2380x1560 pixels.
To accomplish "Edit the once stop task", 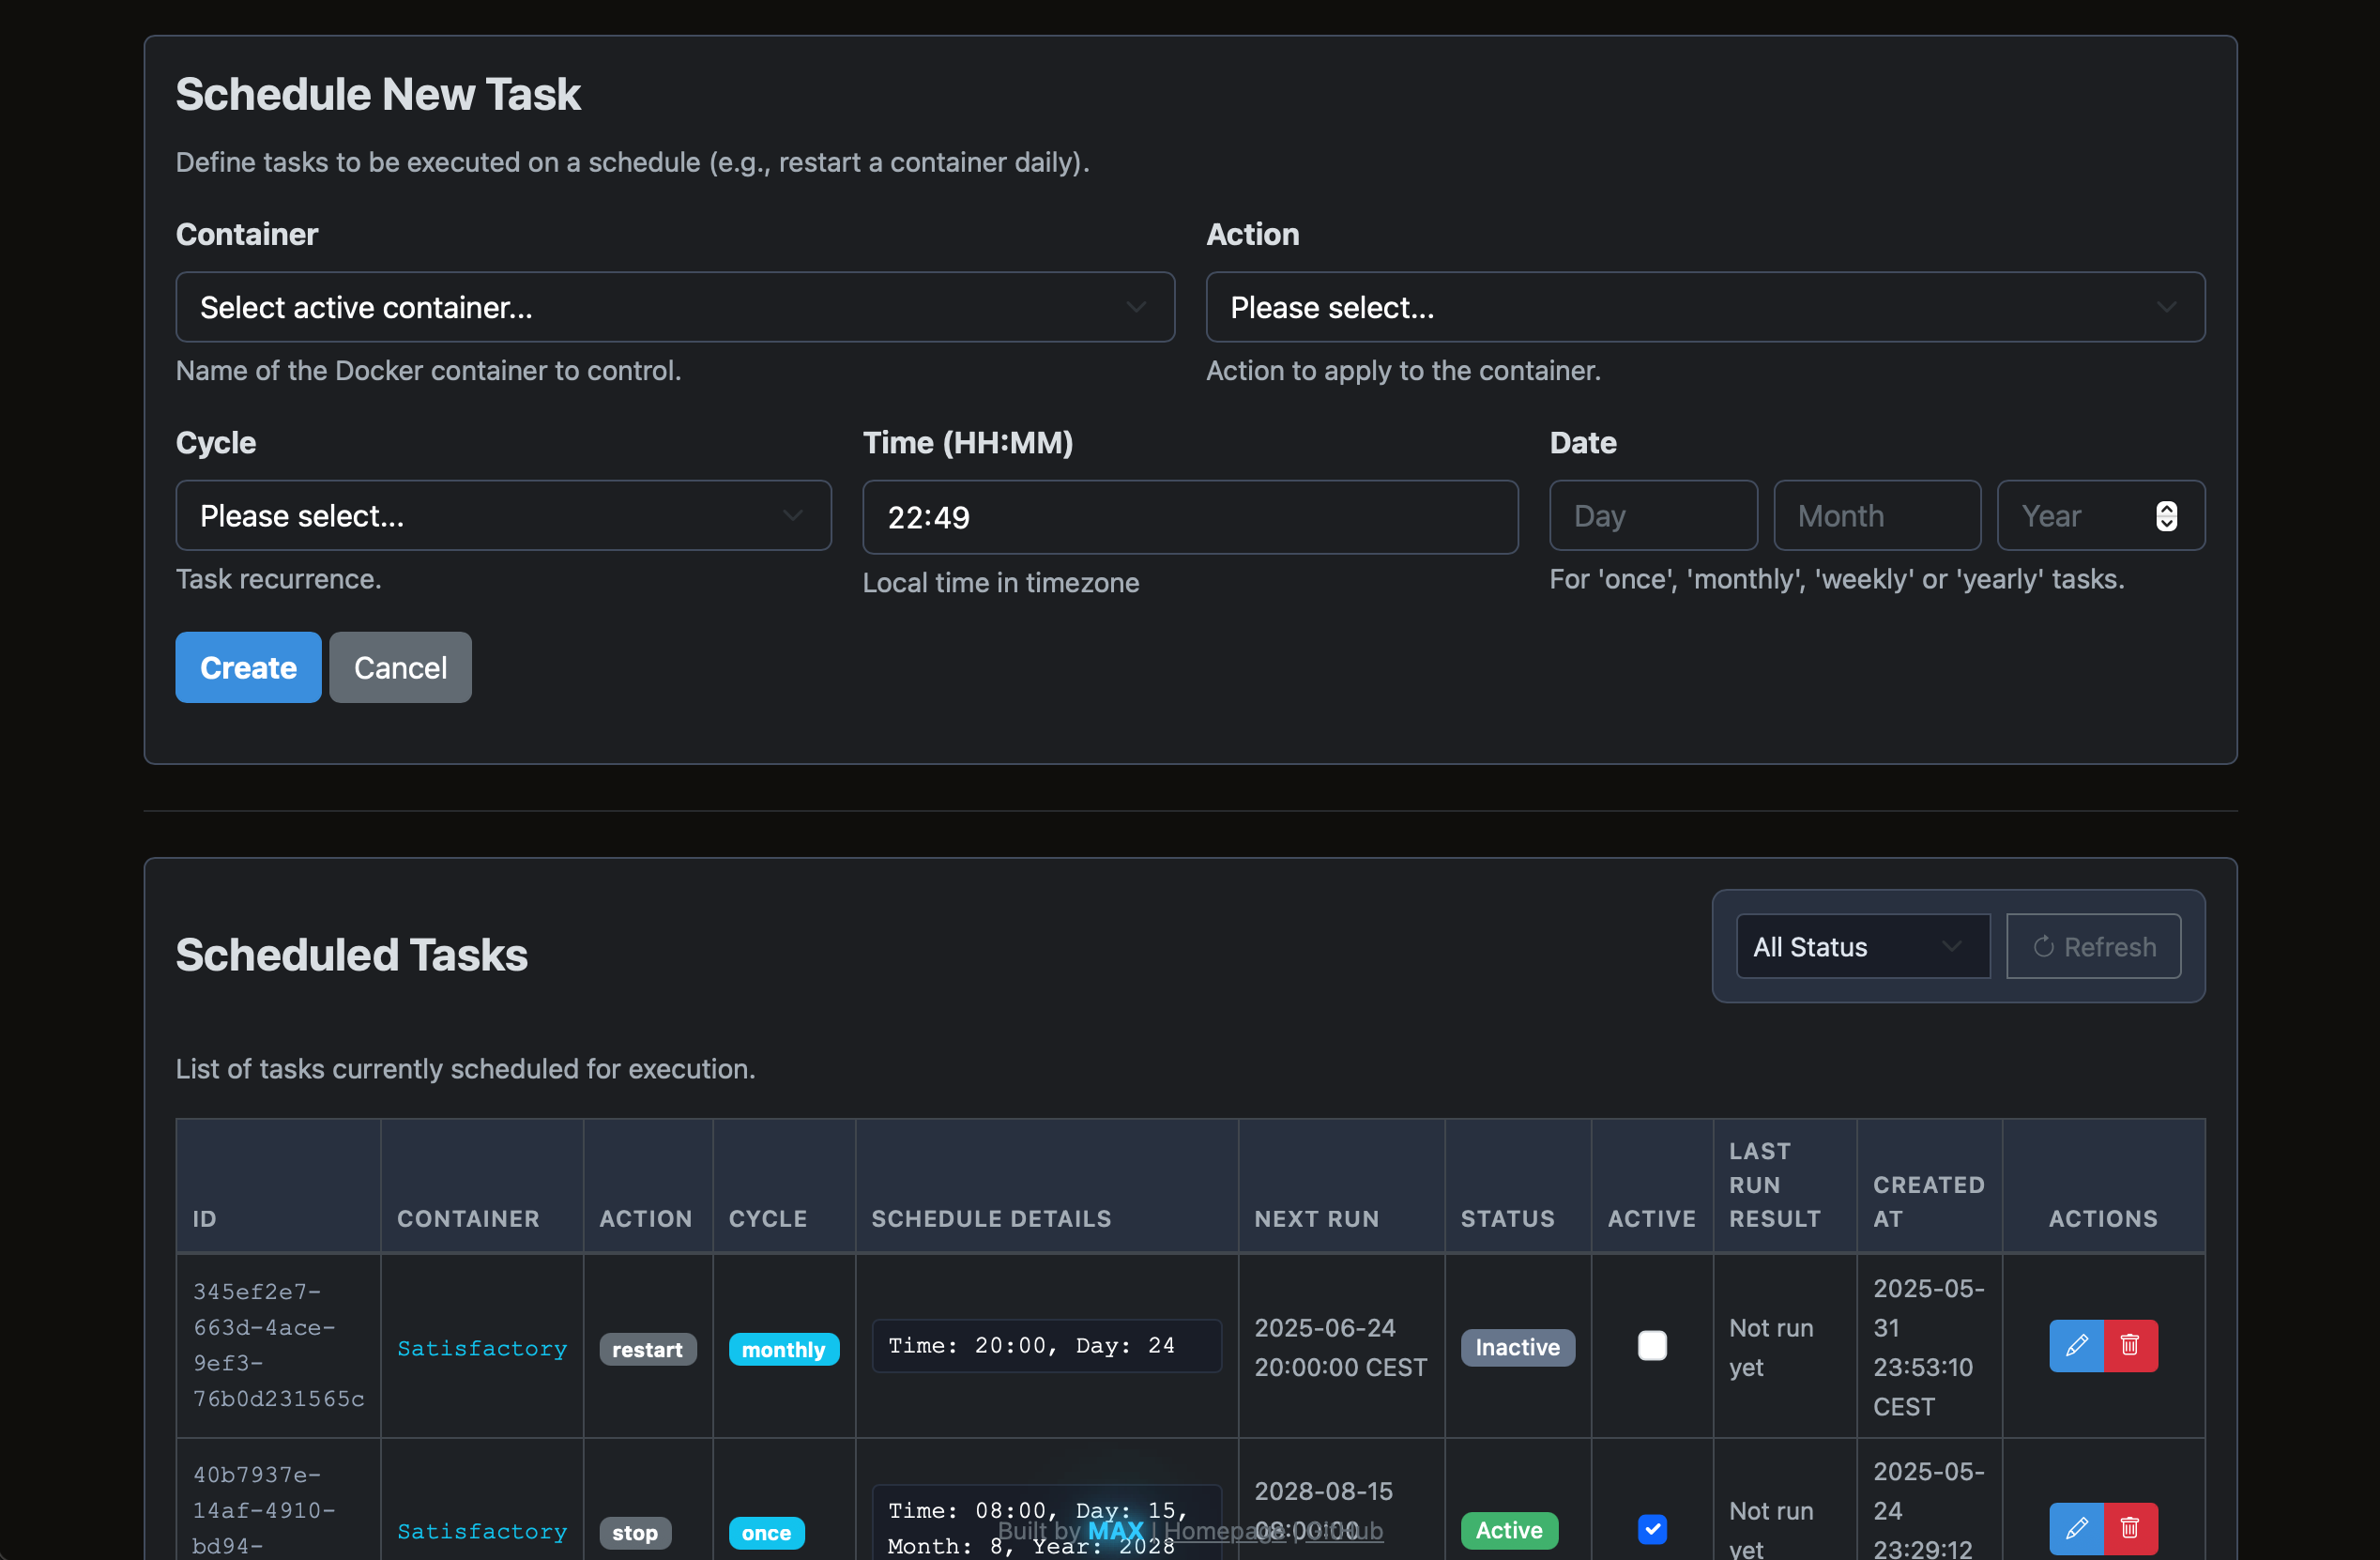I will click(2076, 1528).
